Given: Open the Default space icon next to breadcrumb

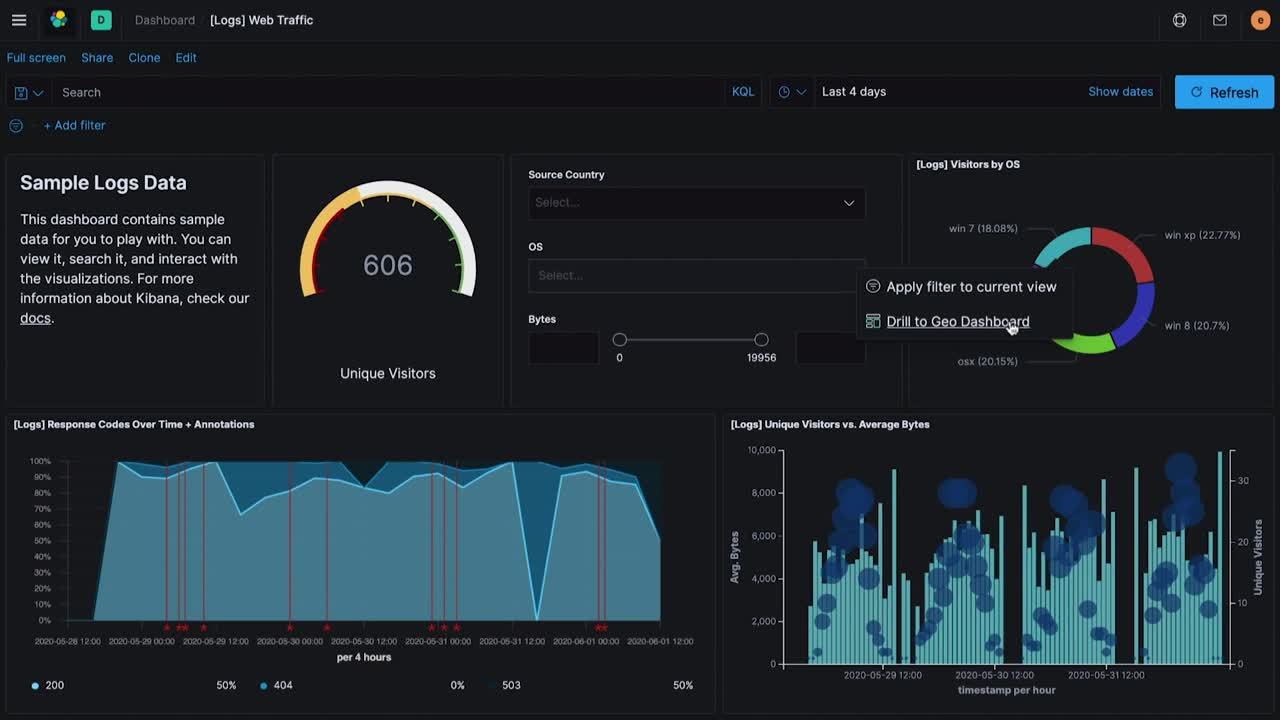Looking at the screenshot, I should [100, 20].
